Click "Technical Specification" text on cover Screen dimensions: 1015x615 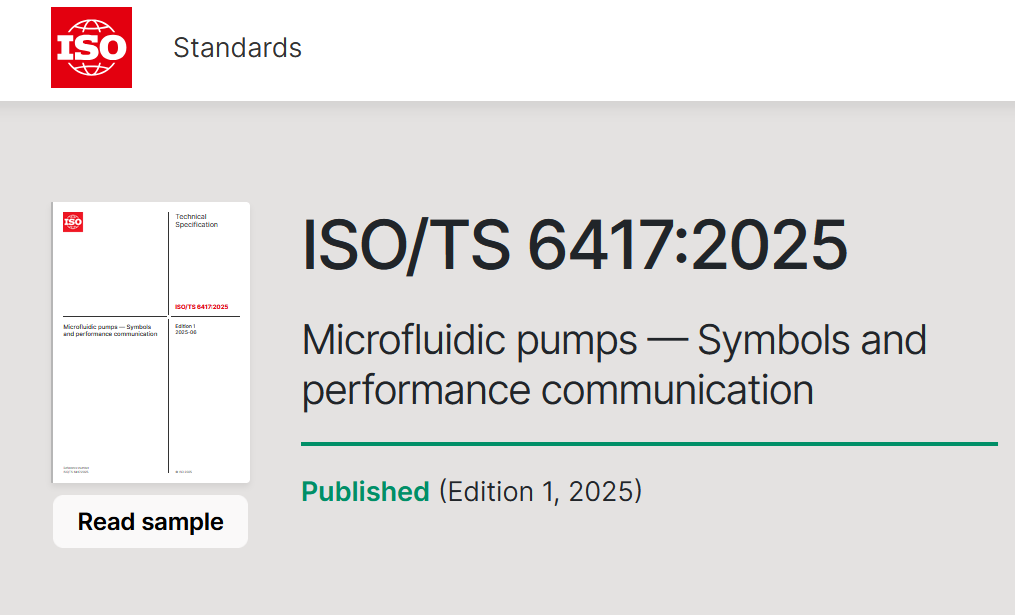click(197, 221)
